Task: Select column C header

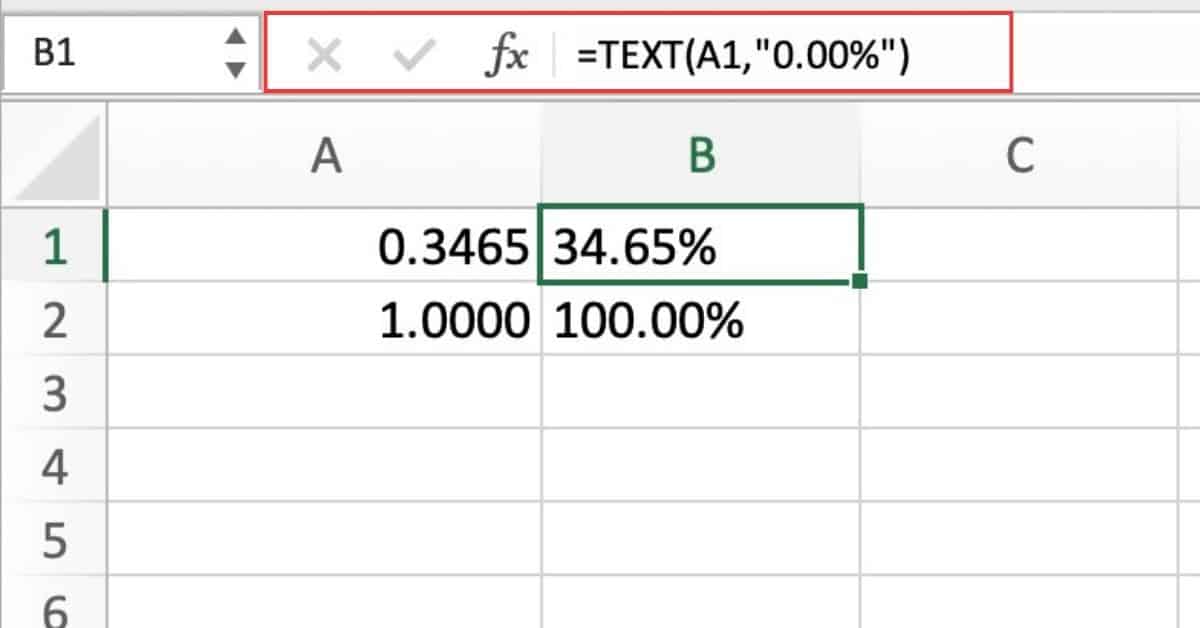Action: [x=1018, y=156]
